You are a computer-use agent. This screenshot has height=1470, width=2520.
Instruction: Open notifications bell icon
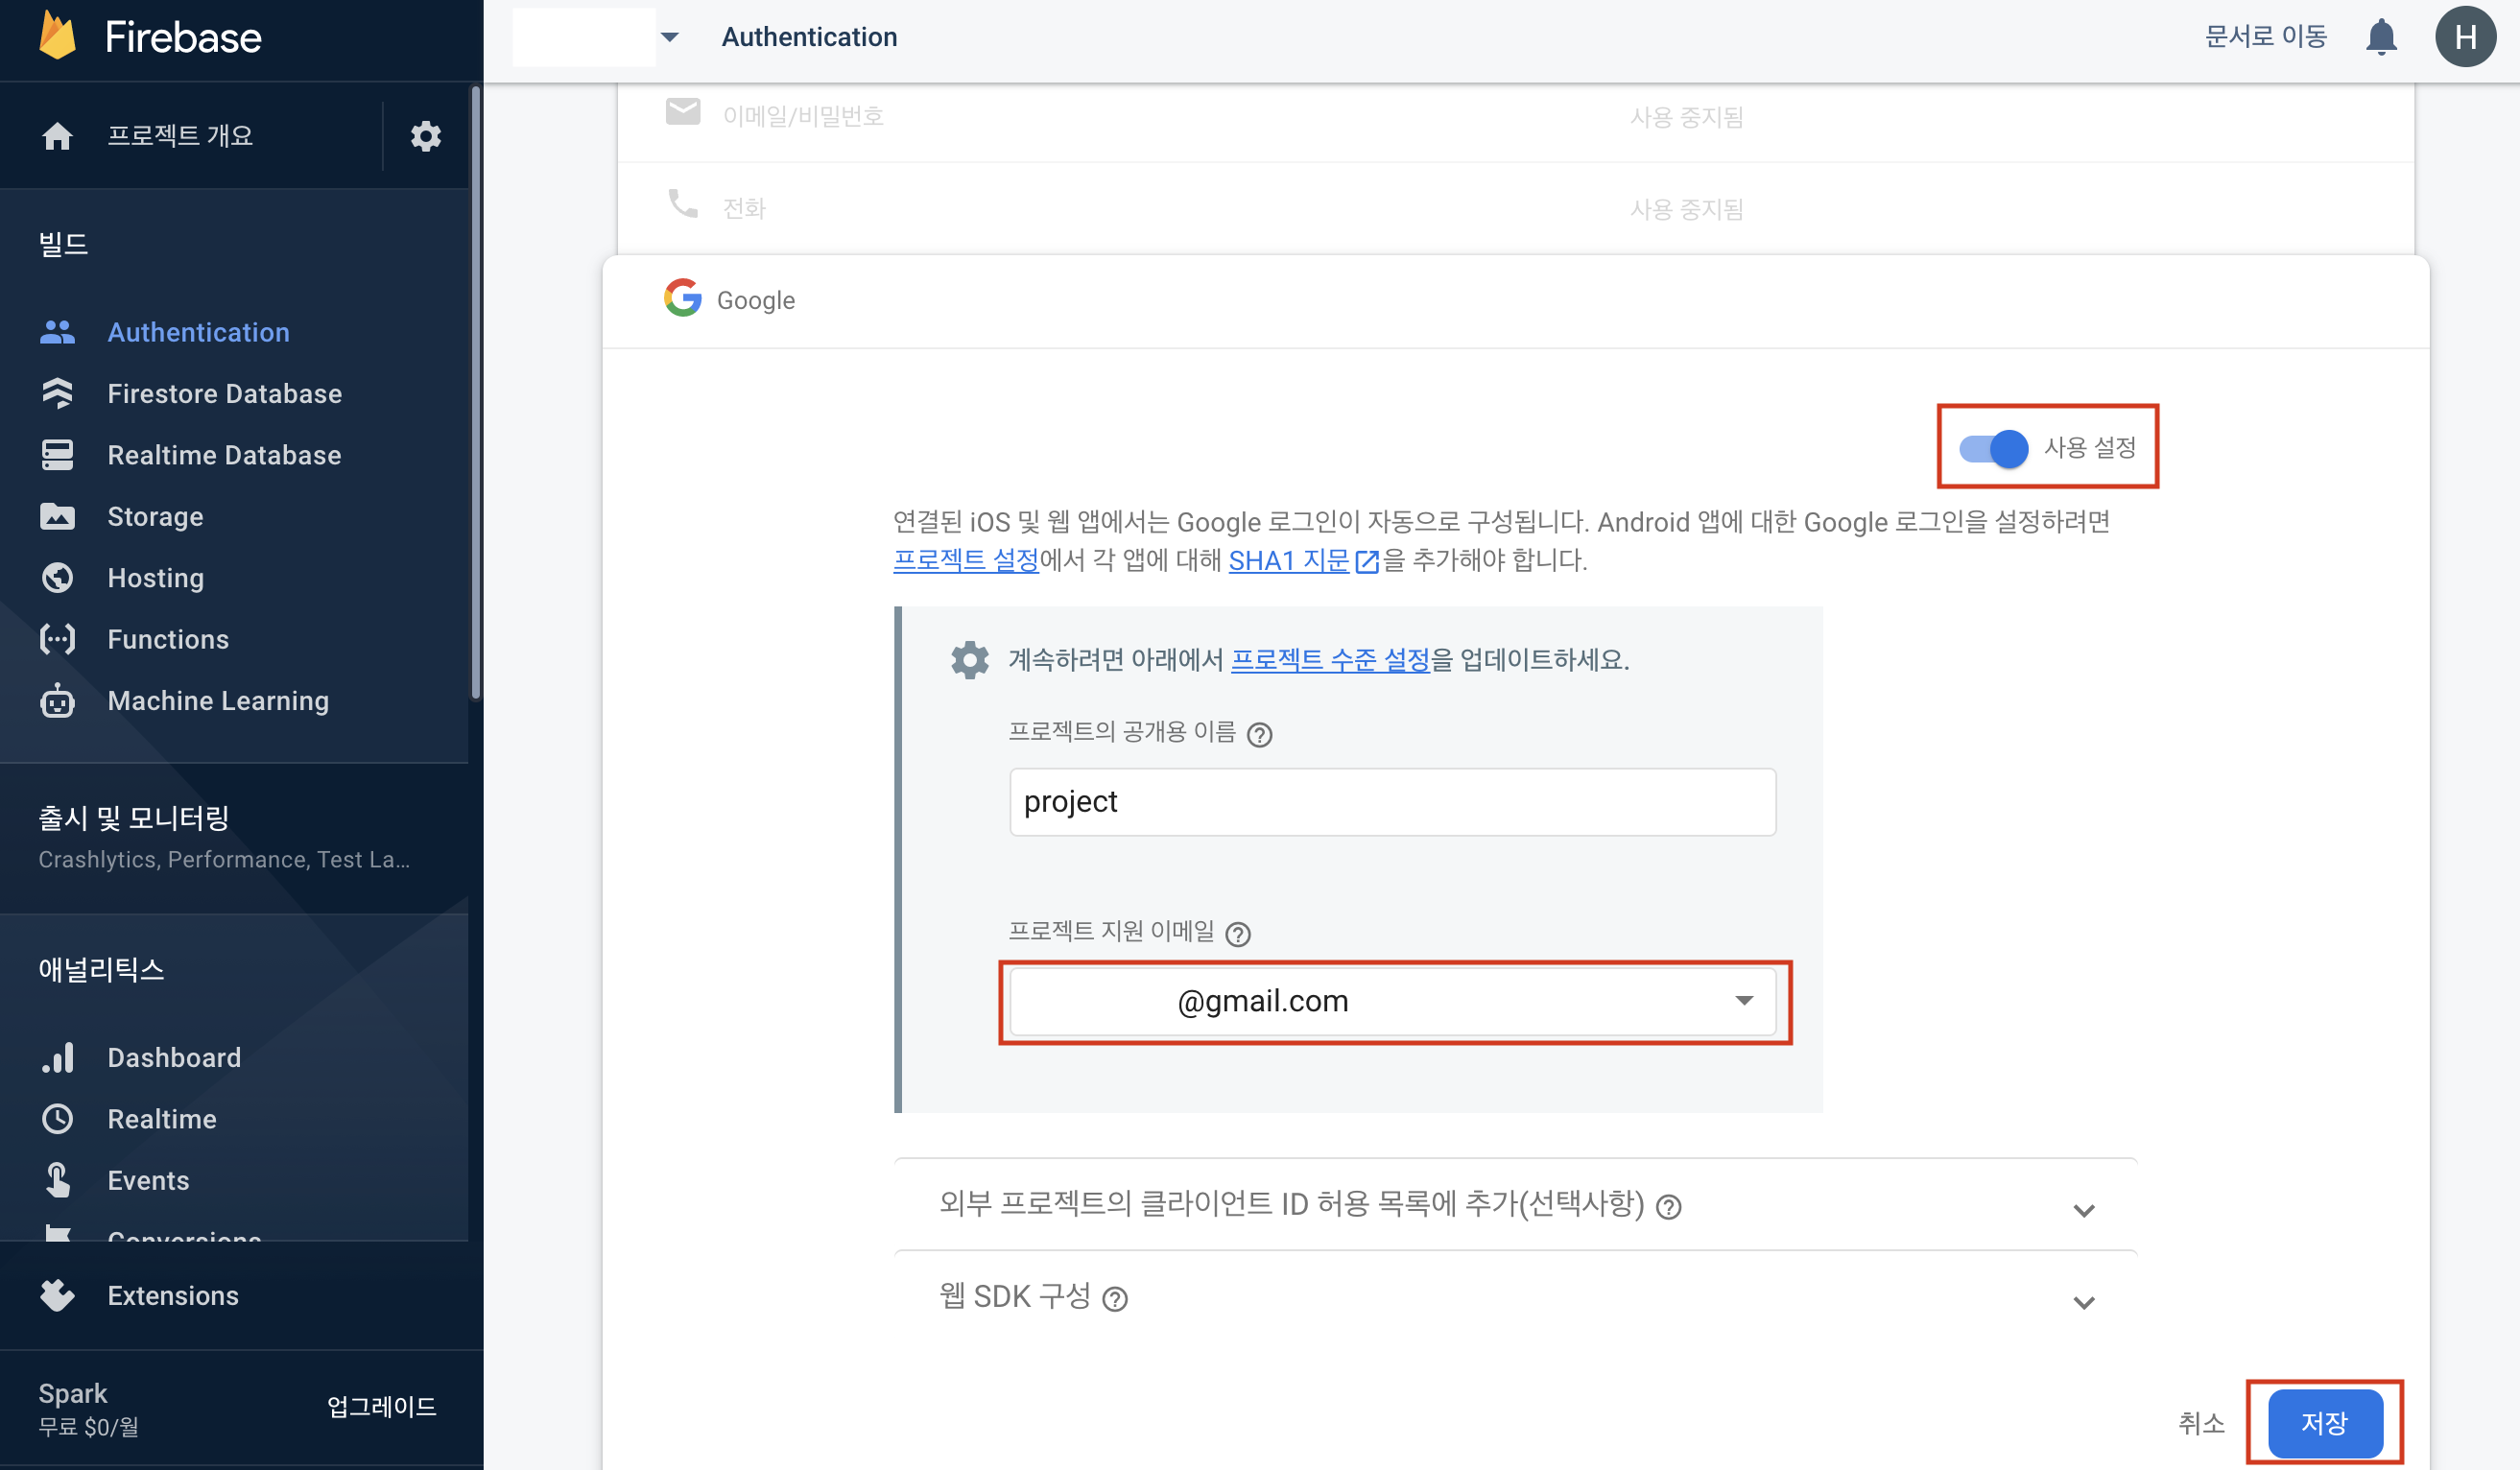click(x=2380, y=37)
